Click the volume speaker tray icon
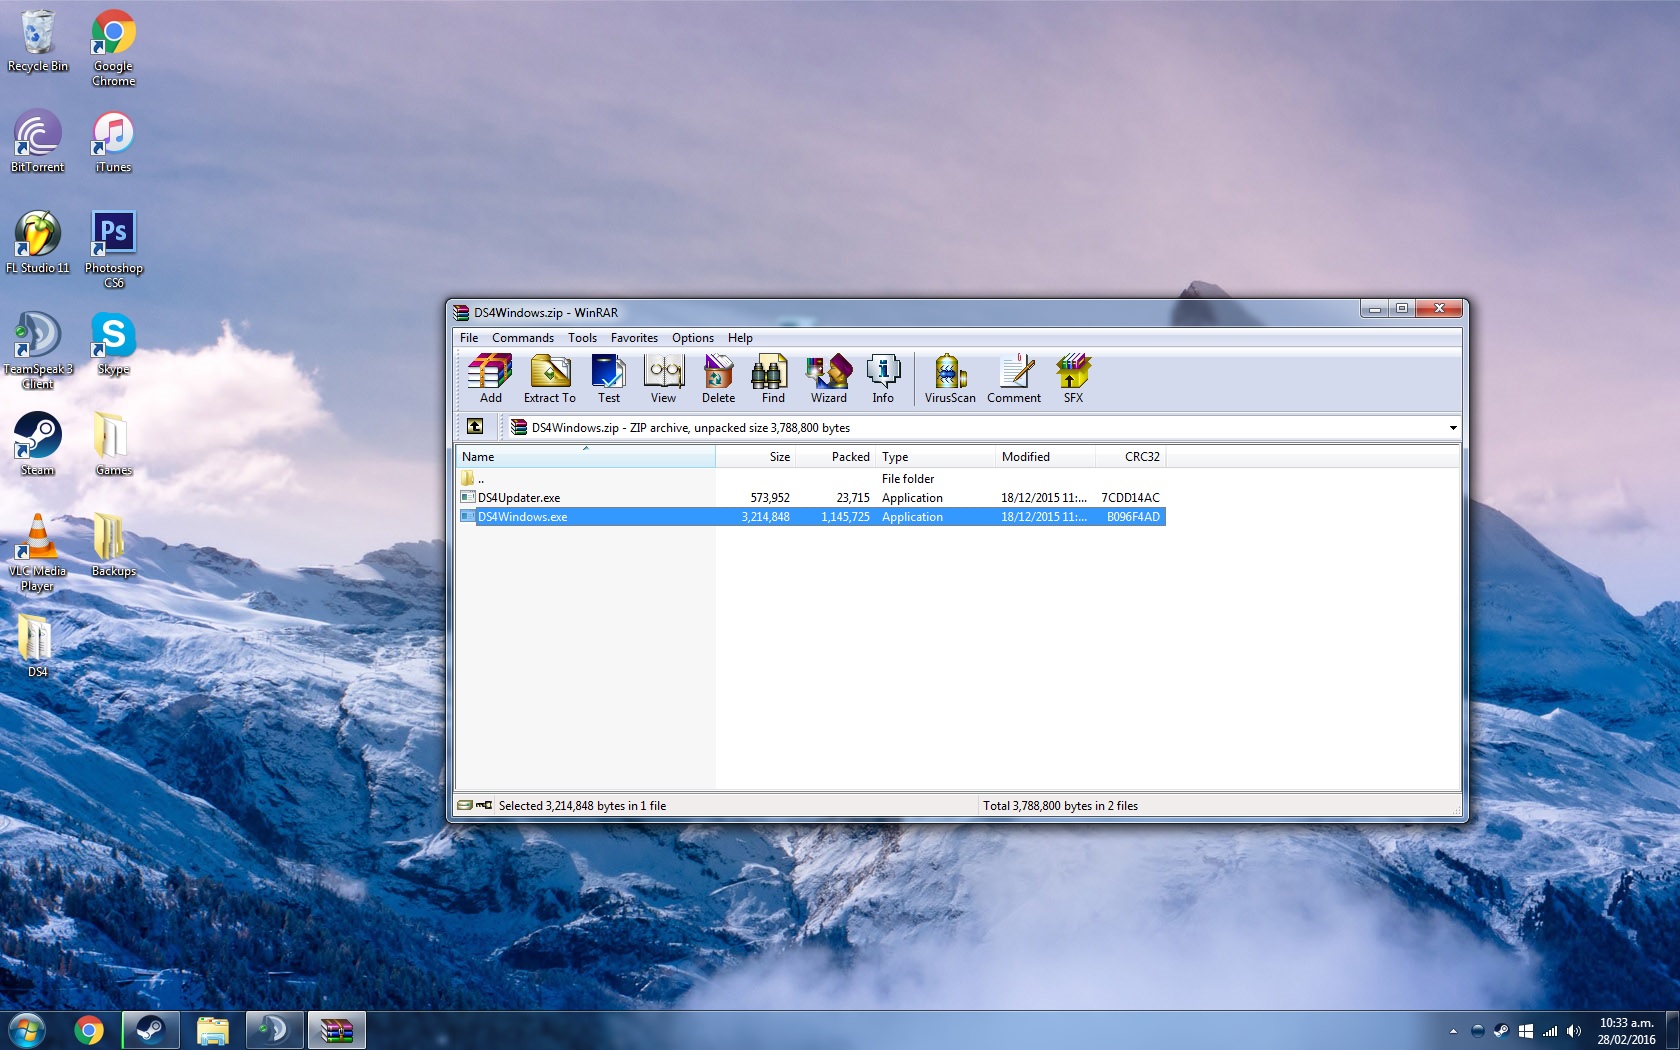Screen dimensions: 1680x1050 (1574, 1031)
